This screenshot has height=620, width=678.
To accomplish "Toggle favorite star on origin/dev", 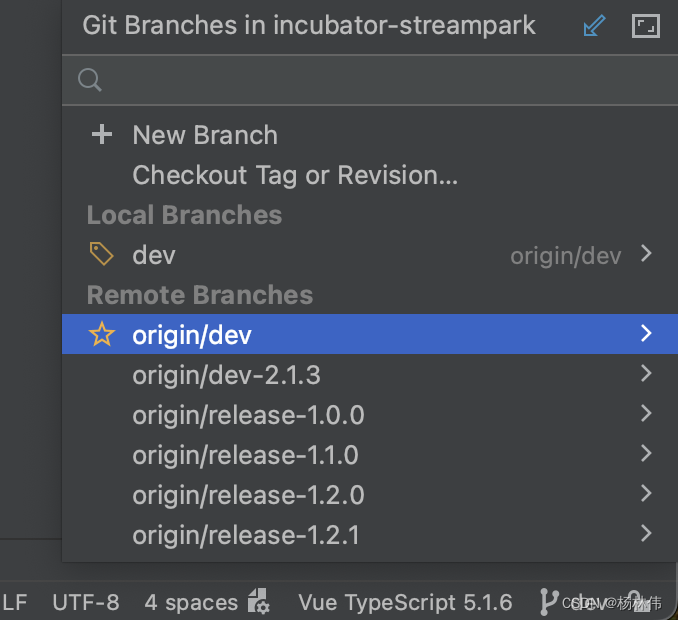I will click(x=102, y=334).
